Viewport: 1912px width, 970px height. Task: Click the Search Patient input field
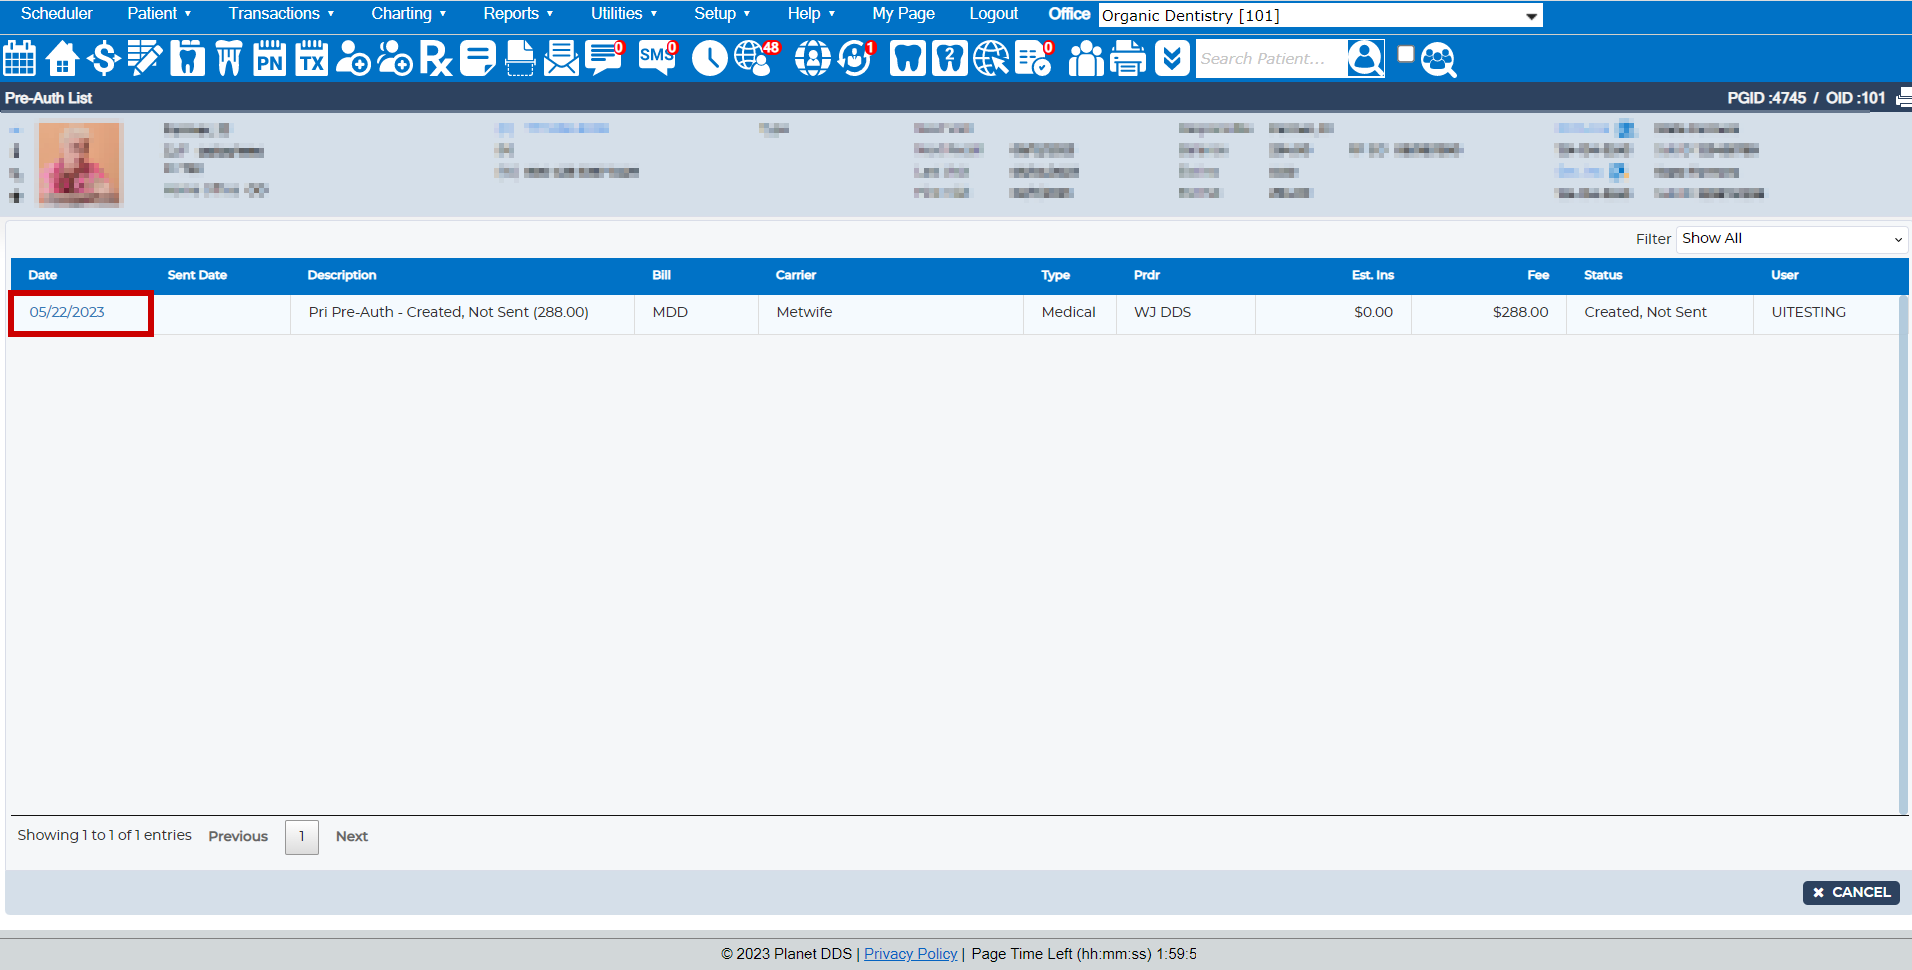(1270, 59)
